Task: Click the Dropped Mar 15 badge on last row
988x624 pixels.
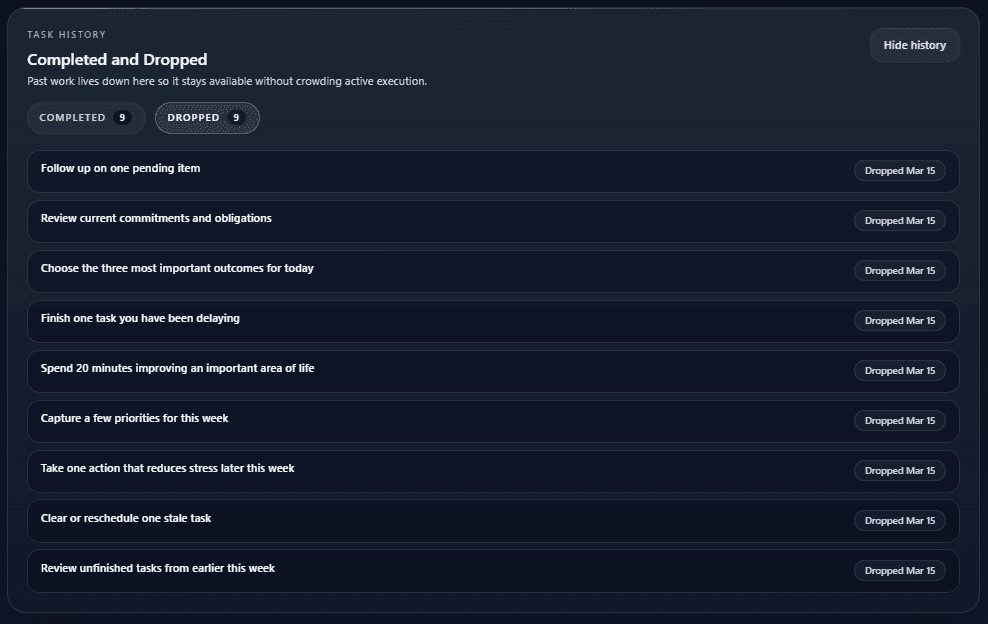Action: [899, 570]
